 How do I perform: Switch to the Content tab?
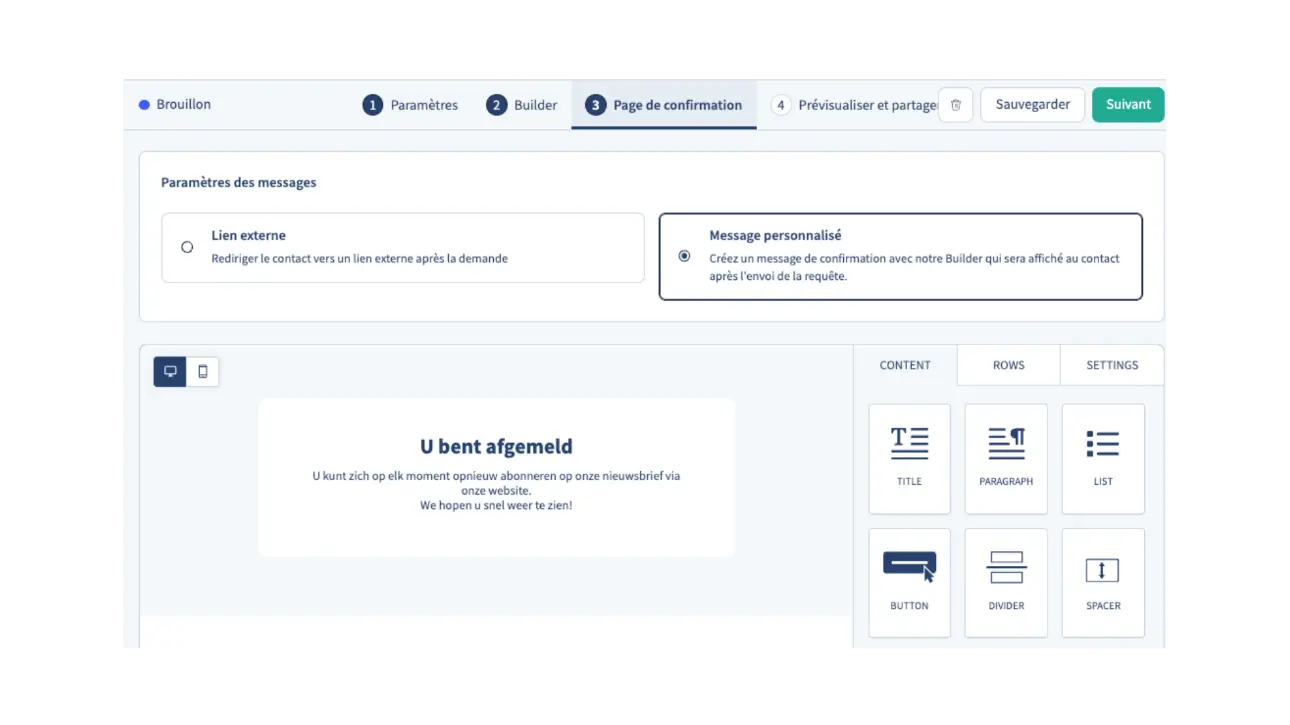905,365
